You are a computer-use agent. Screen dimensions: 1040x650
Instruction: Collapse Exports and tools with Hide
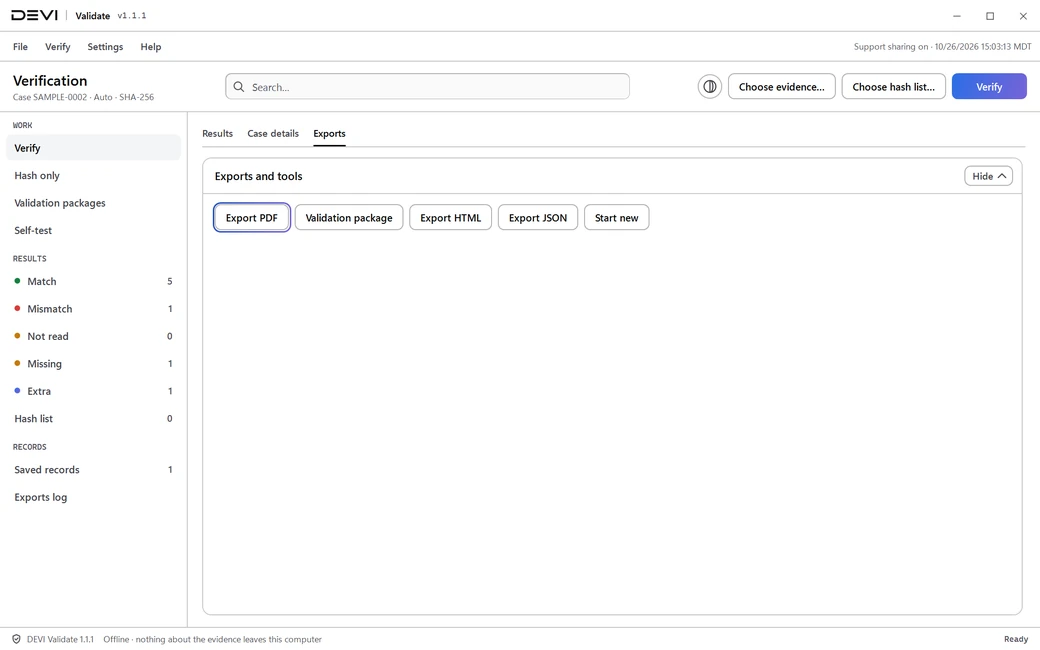tap(988, 176)
